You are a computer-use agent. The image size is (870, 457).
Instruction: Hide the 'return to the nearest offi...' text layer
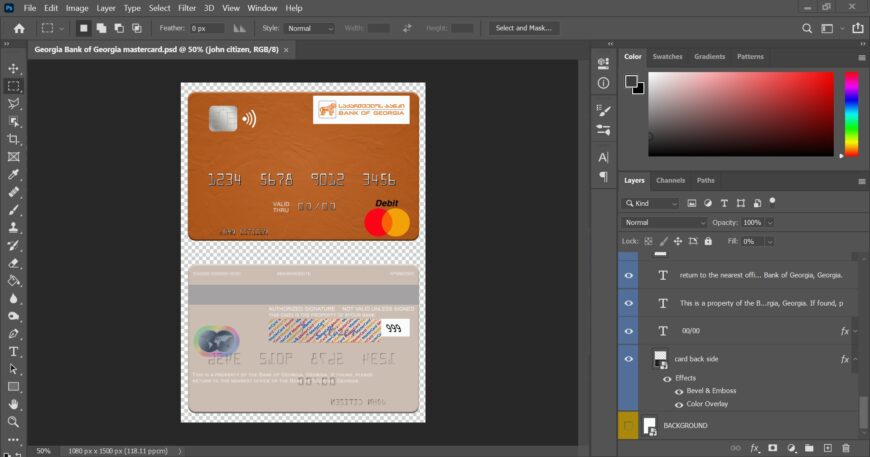629,276
